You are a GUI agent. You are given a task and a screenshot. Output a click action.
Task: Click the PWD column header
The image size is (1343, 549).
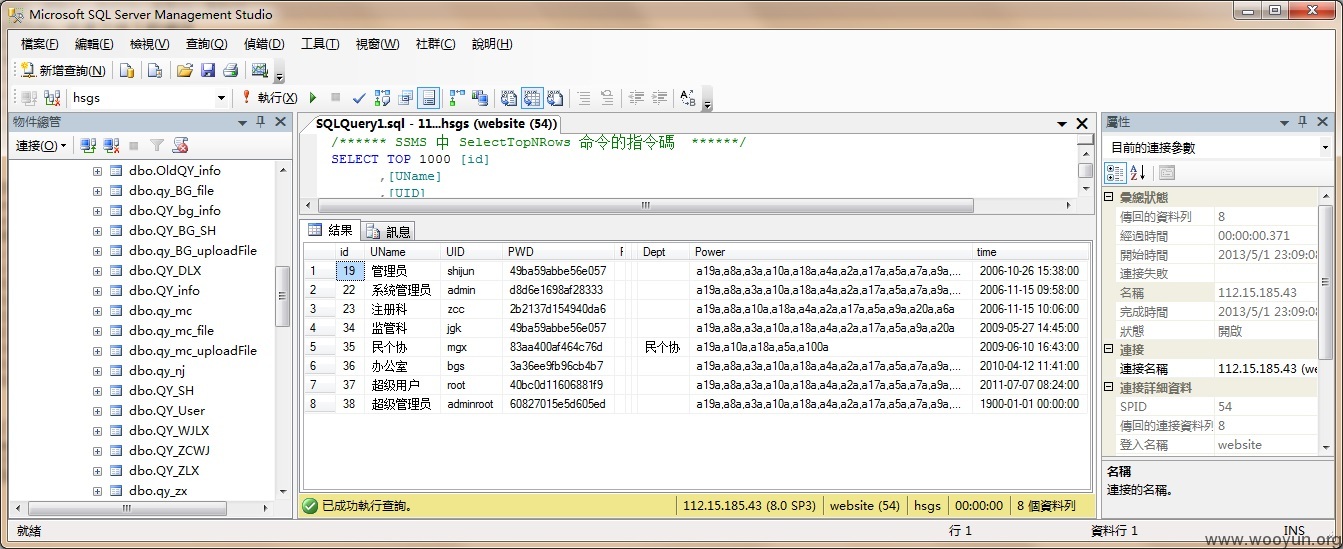tap(559, 252)
